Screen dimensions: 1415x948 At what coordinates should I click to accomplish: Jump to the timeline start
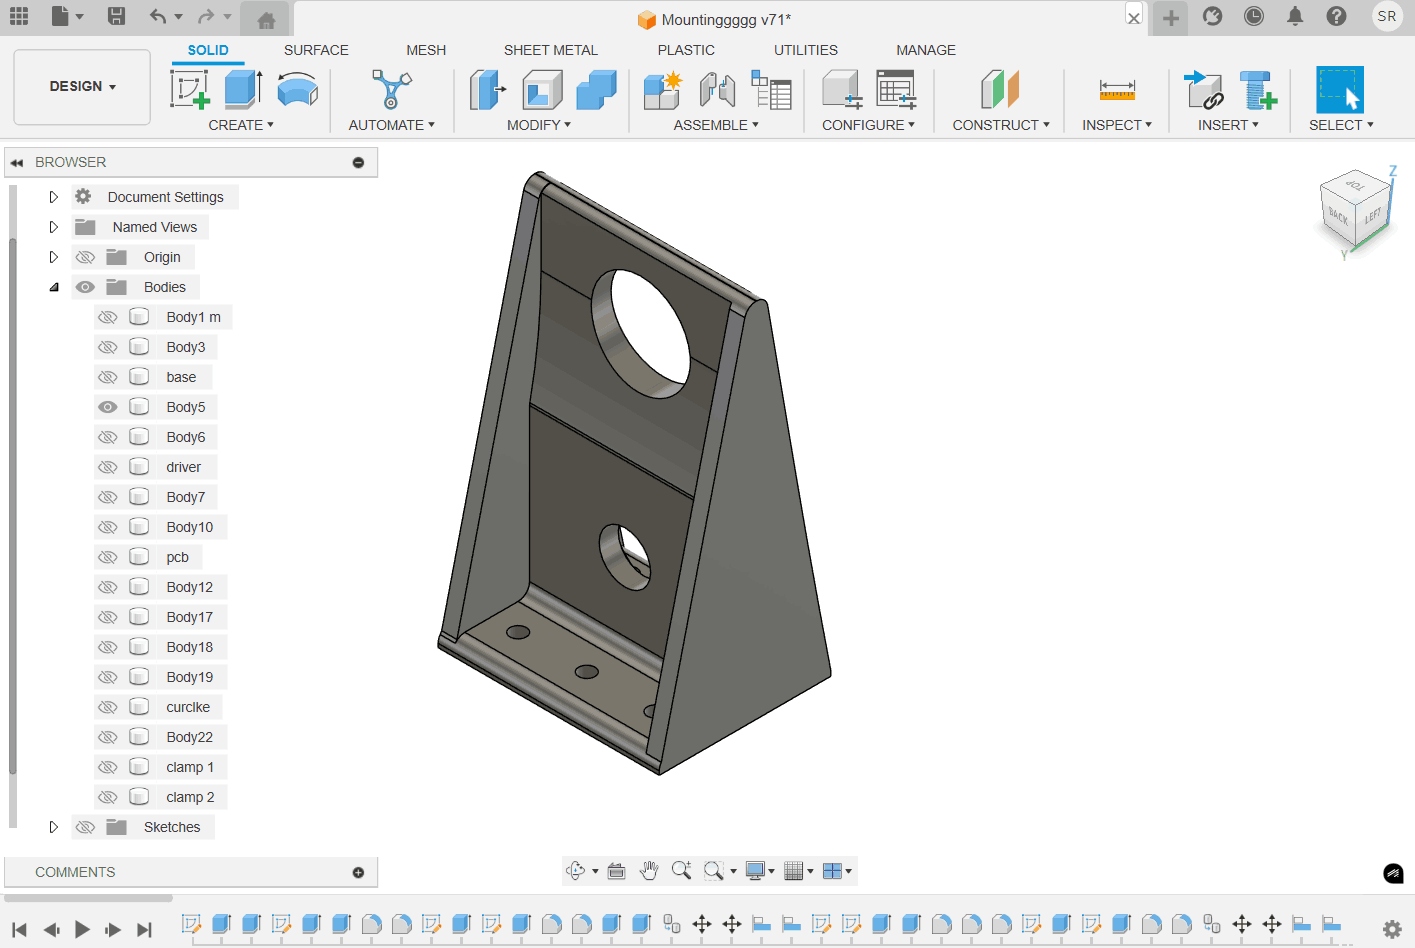[19, 930]
